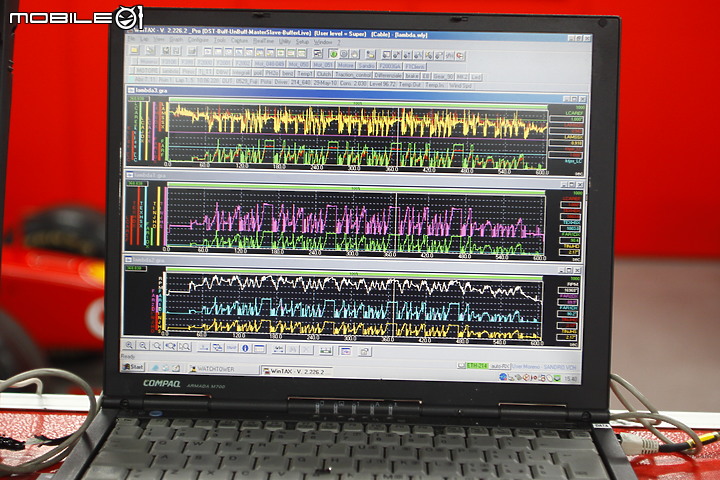Open the Temp1 graph page
Screen dimensions: 720x480
[x=304, y=73]
